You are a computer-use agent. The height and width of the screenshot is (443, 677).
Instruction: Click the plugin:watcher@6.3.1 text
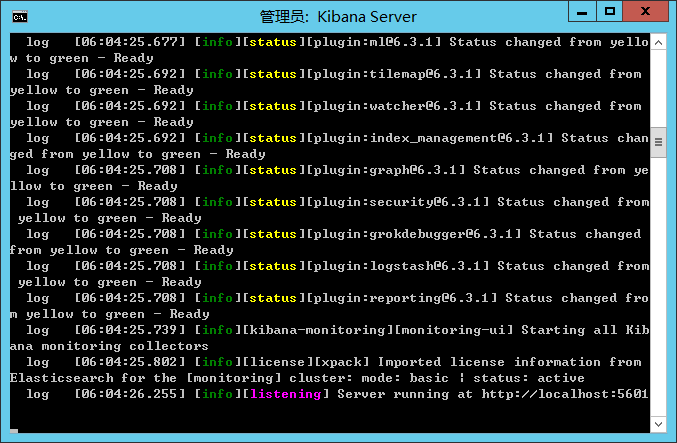pyautogui.click(x=393, y=106)
